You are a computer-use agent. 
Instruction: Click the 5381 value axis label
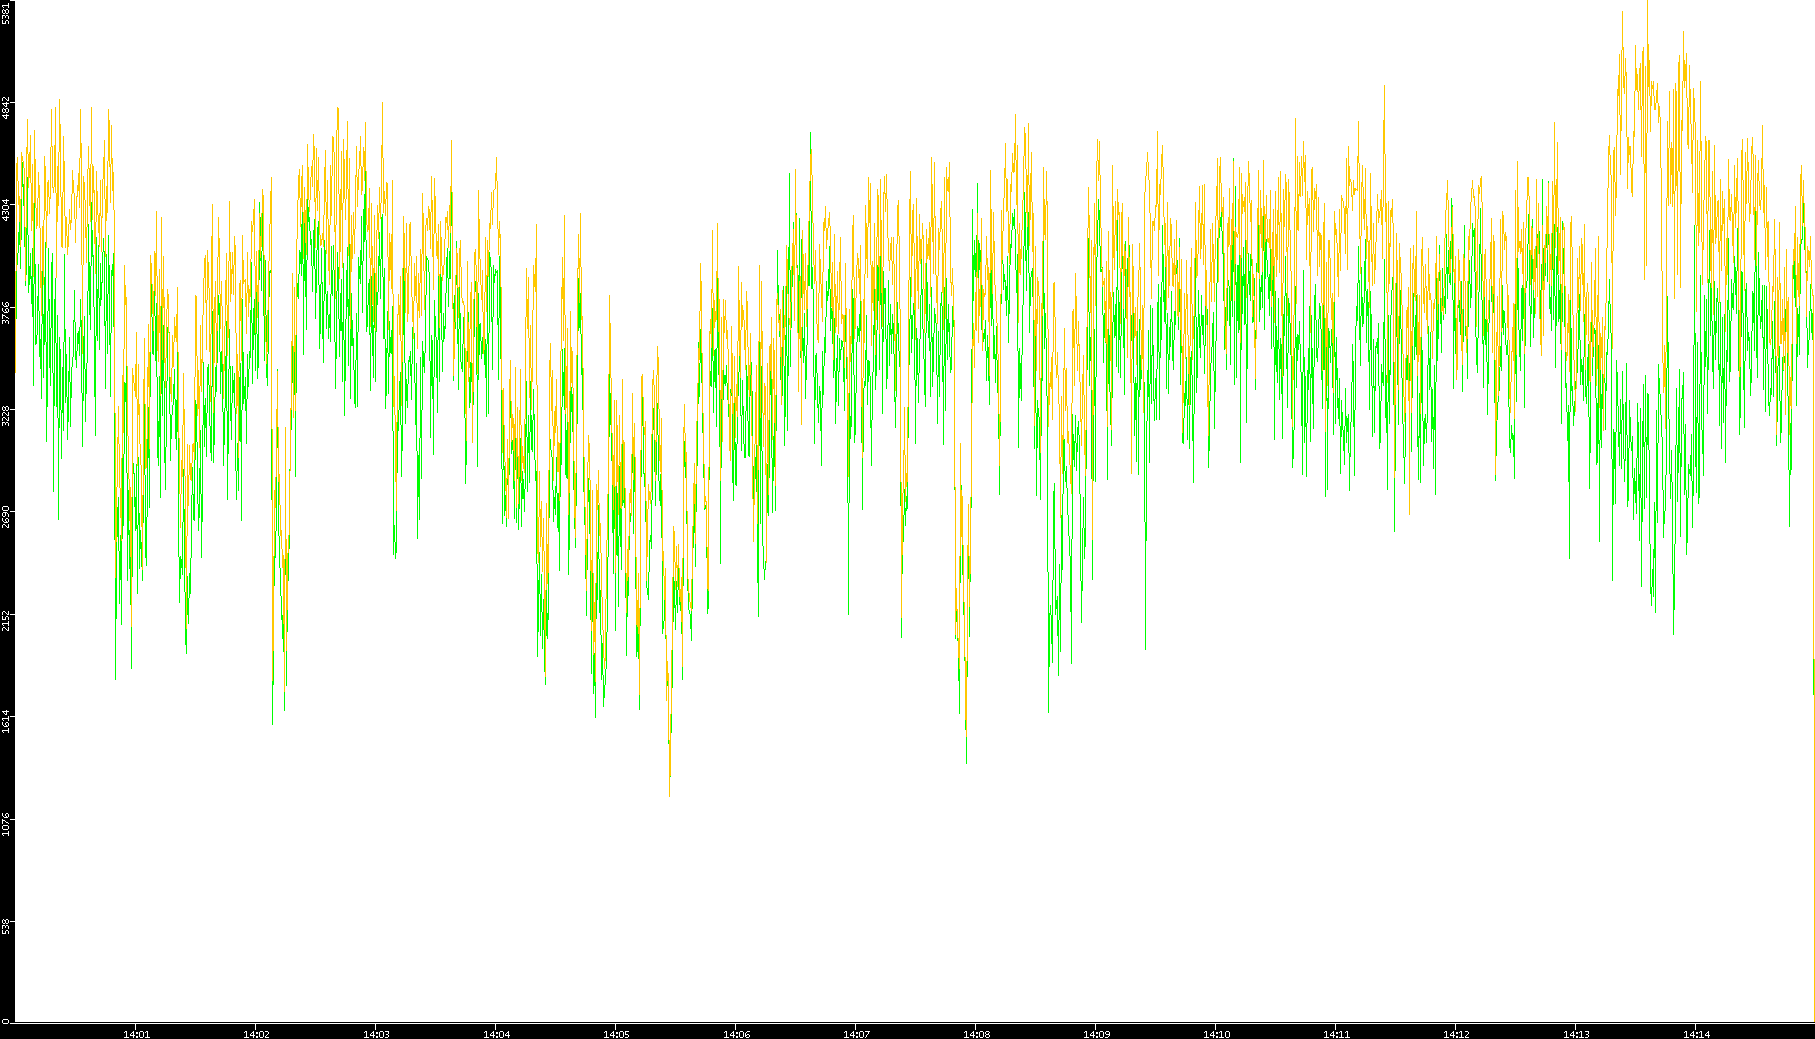[6, 13]
